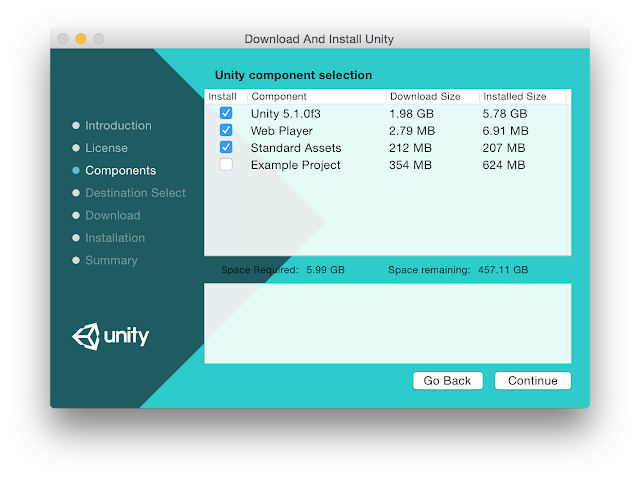Click the 207 MB installed size cell
Image resolution: width=640 pixels, height=480 pixels.
(x=504, y=148)
